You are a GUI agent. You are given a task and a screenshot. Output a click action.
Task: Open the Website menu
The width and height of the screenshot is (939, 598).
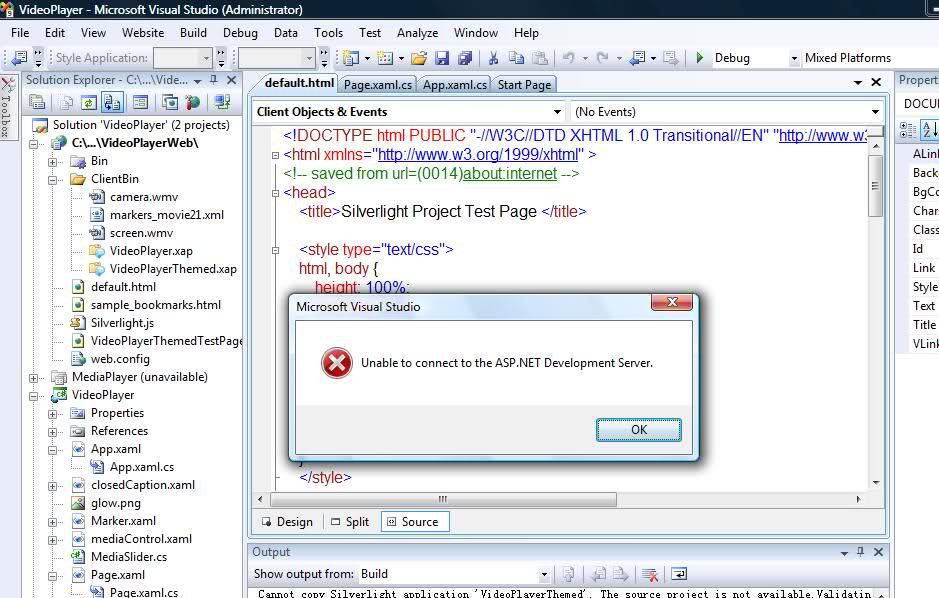pos(143,33)
